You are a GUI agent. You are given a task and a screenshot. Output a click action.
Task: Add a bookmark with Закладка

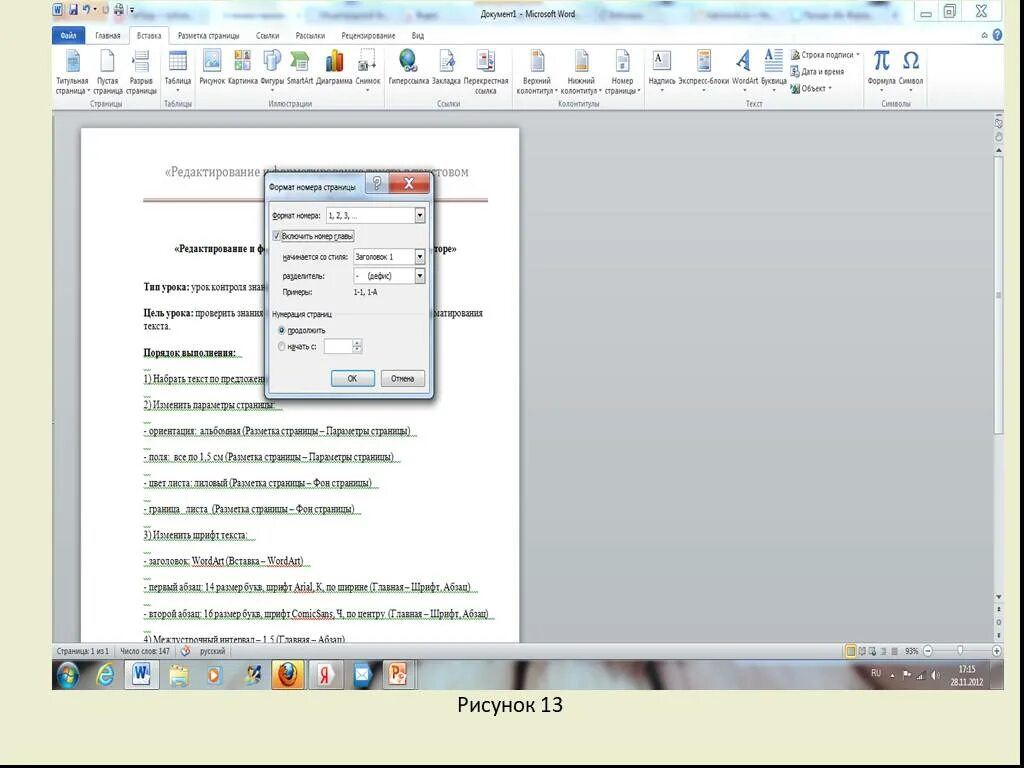[x=447, y=67]
